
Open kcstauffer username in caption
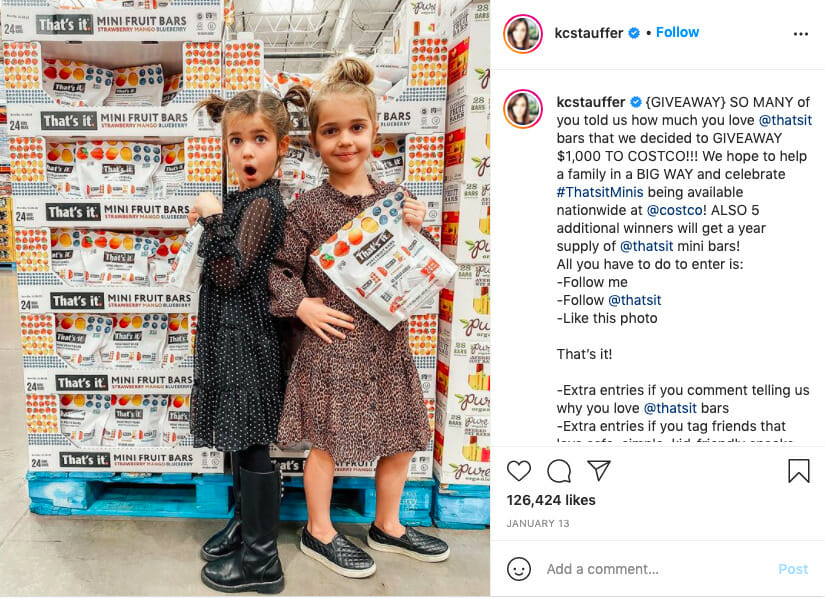click(x=590, y=102)
